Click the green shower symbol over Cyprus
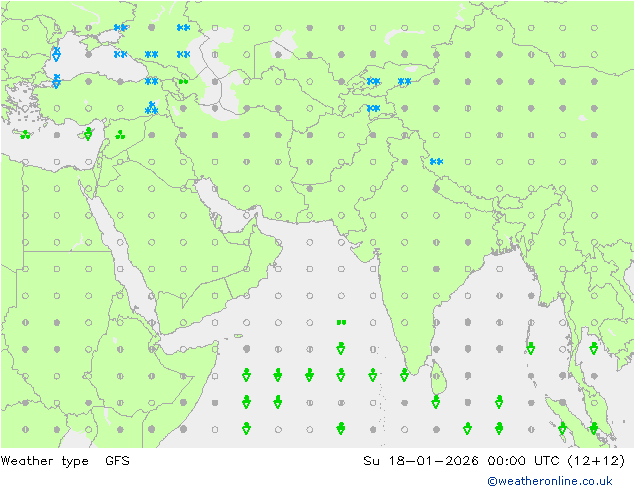 click(88, 134)
